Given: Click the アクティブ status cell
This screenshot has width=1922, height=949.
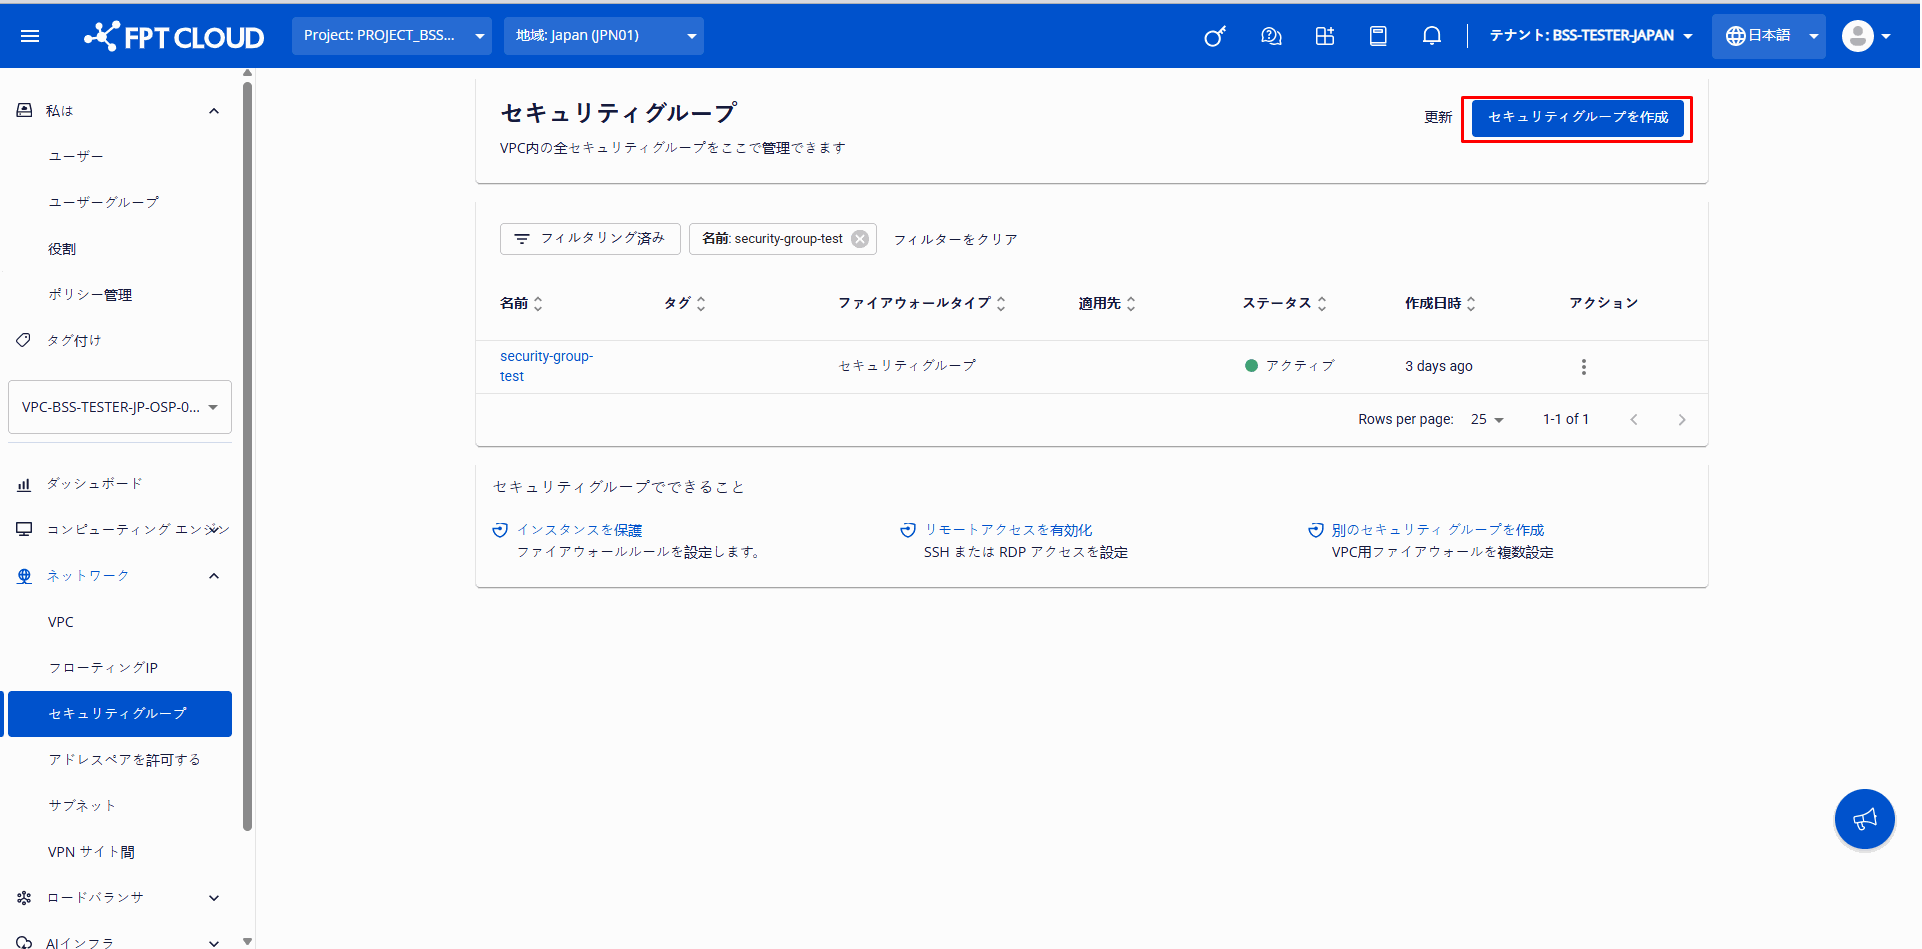Looking at the screenshot, I should pos(1290,367).
